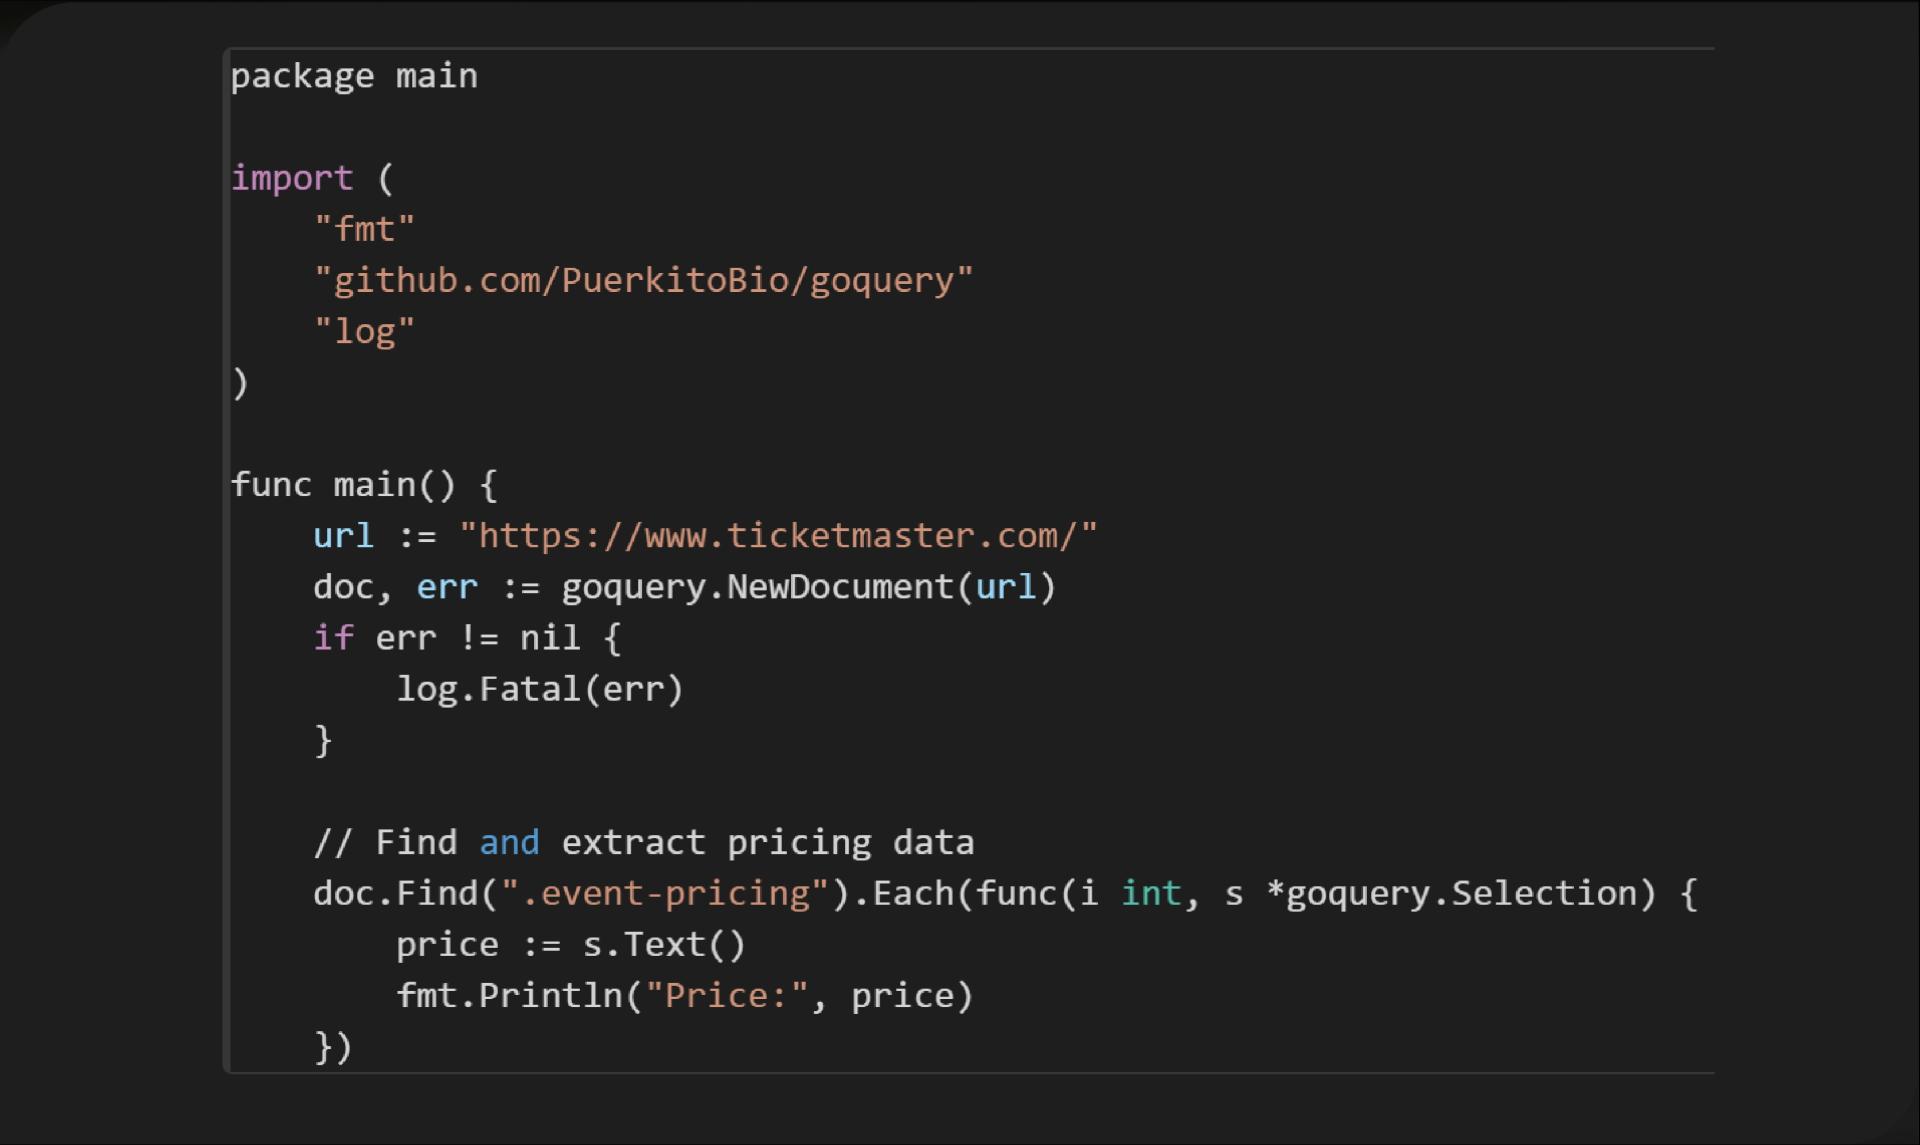The height and width of the screenshot is (1145, 1920).
Task: Select the "int" type keyword
Action: pyautogui.click(x=1150, y=892)
